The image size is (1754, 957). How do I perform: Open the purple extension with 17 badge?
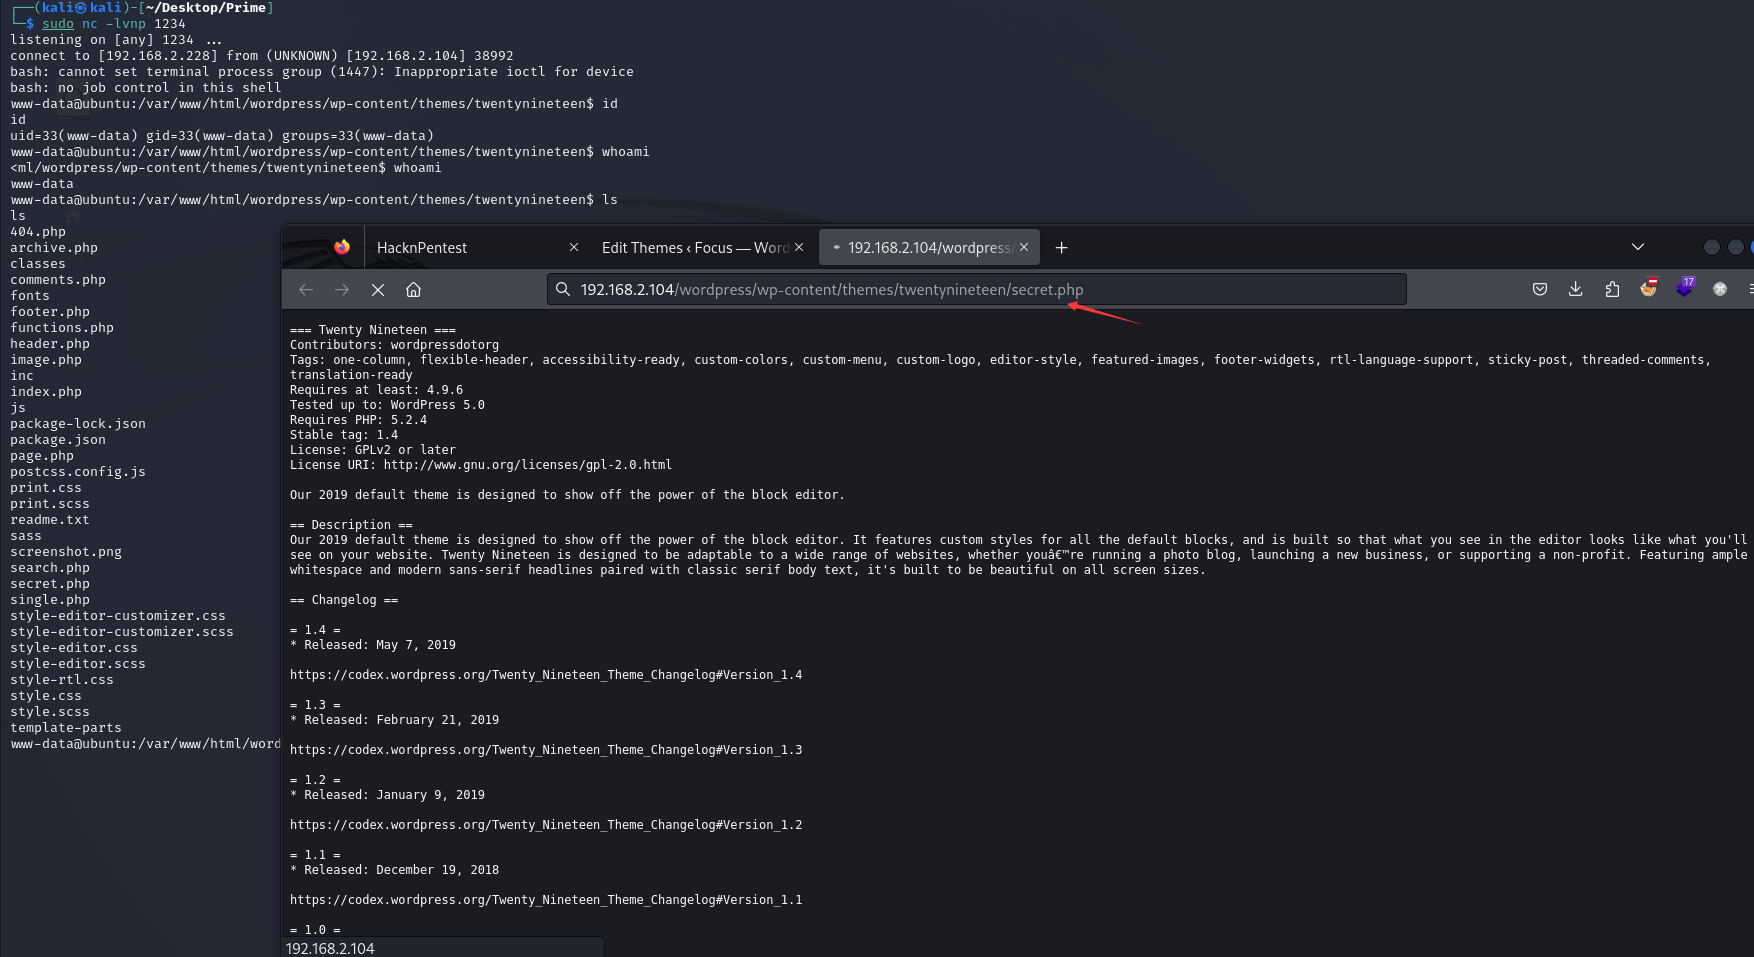click(1685, 287)
